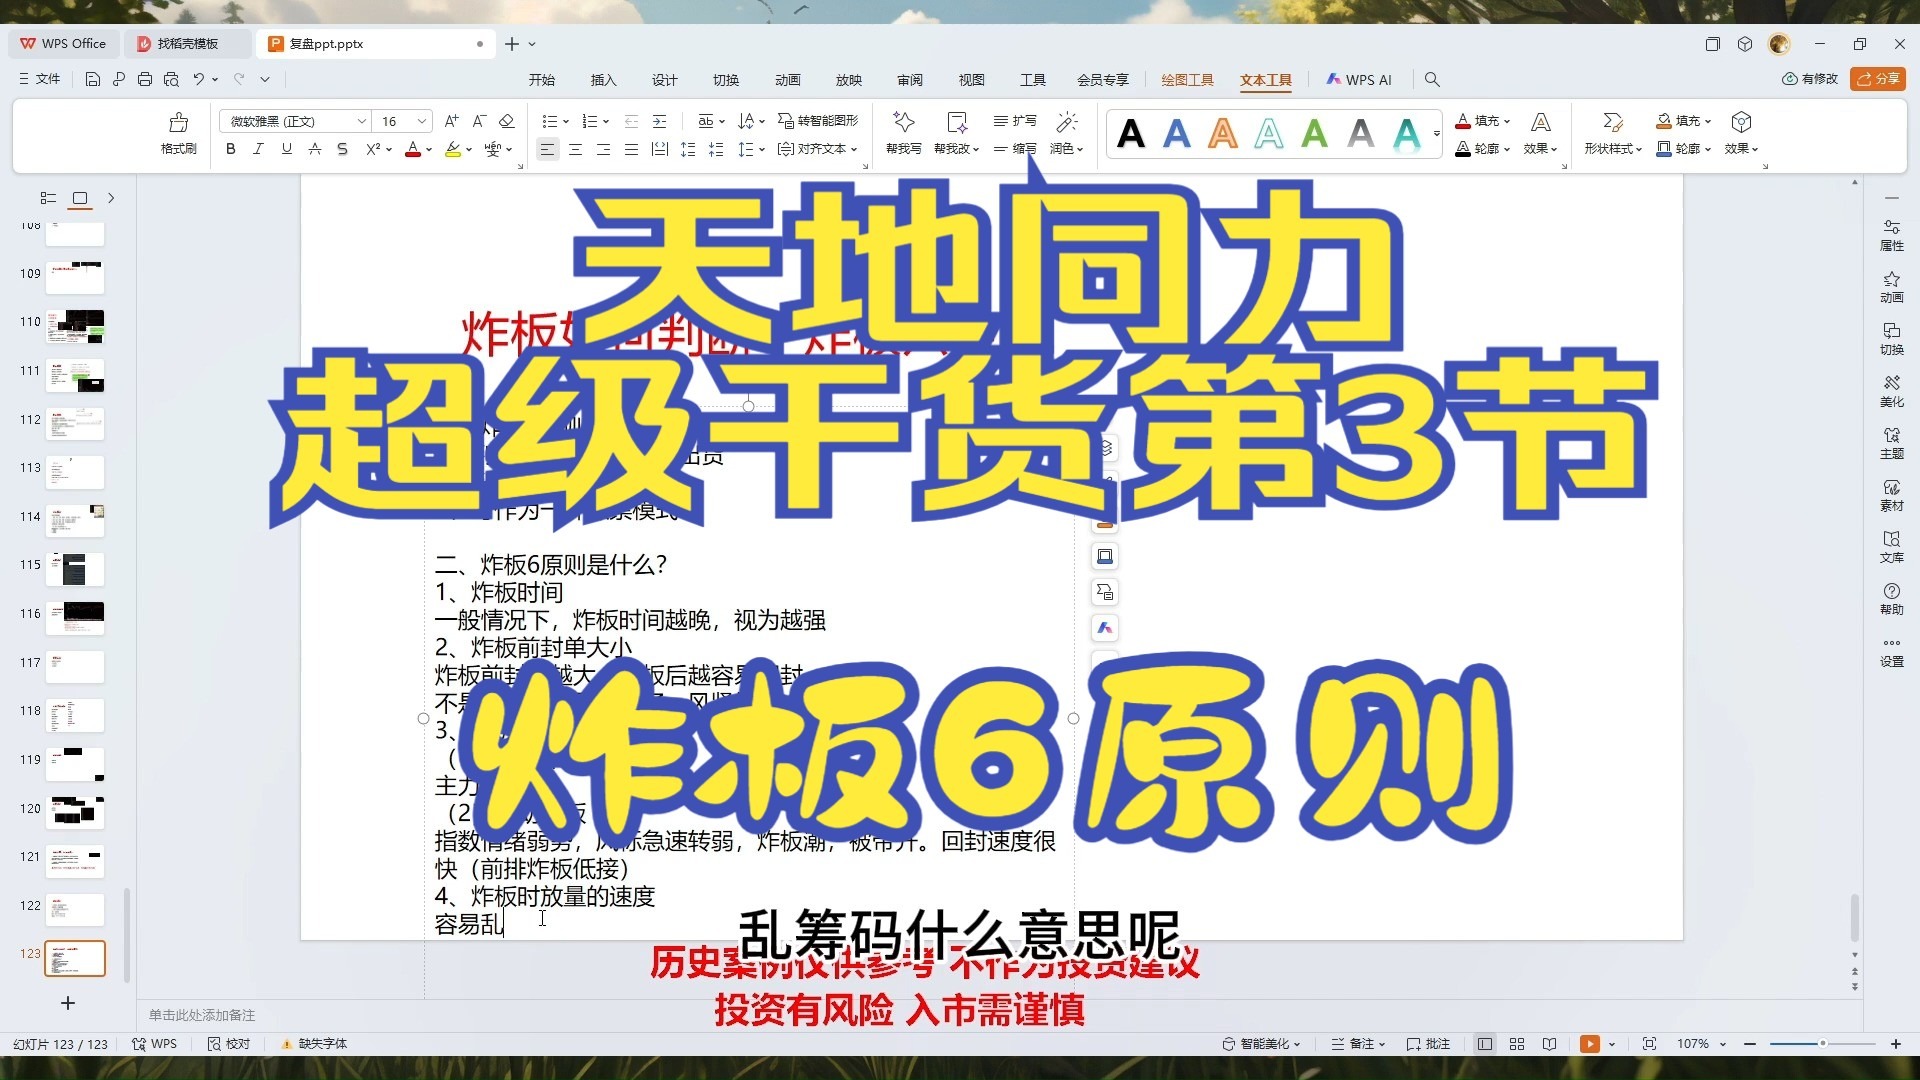The height and width of the screenshot is (1080, 1920).
Task: Toggle bold formatting
Action: click(230, 148)
